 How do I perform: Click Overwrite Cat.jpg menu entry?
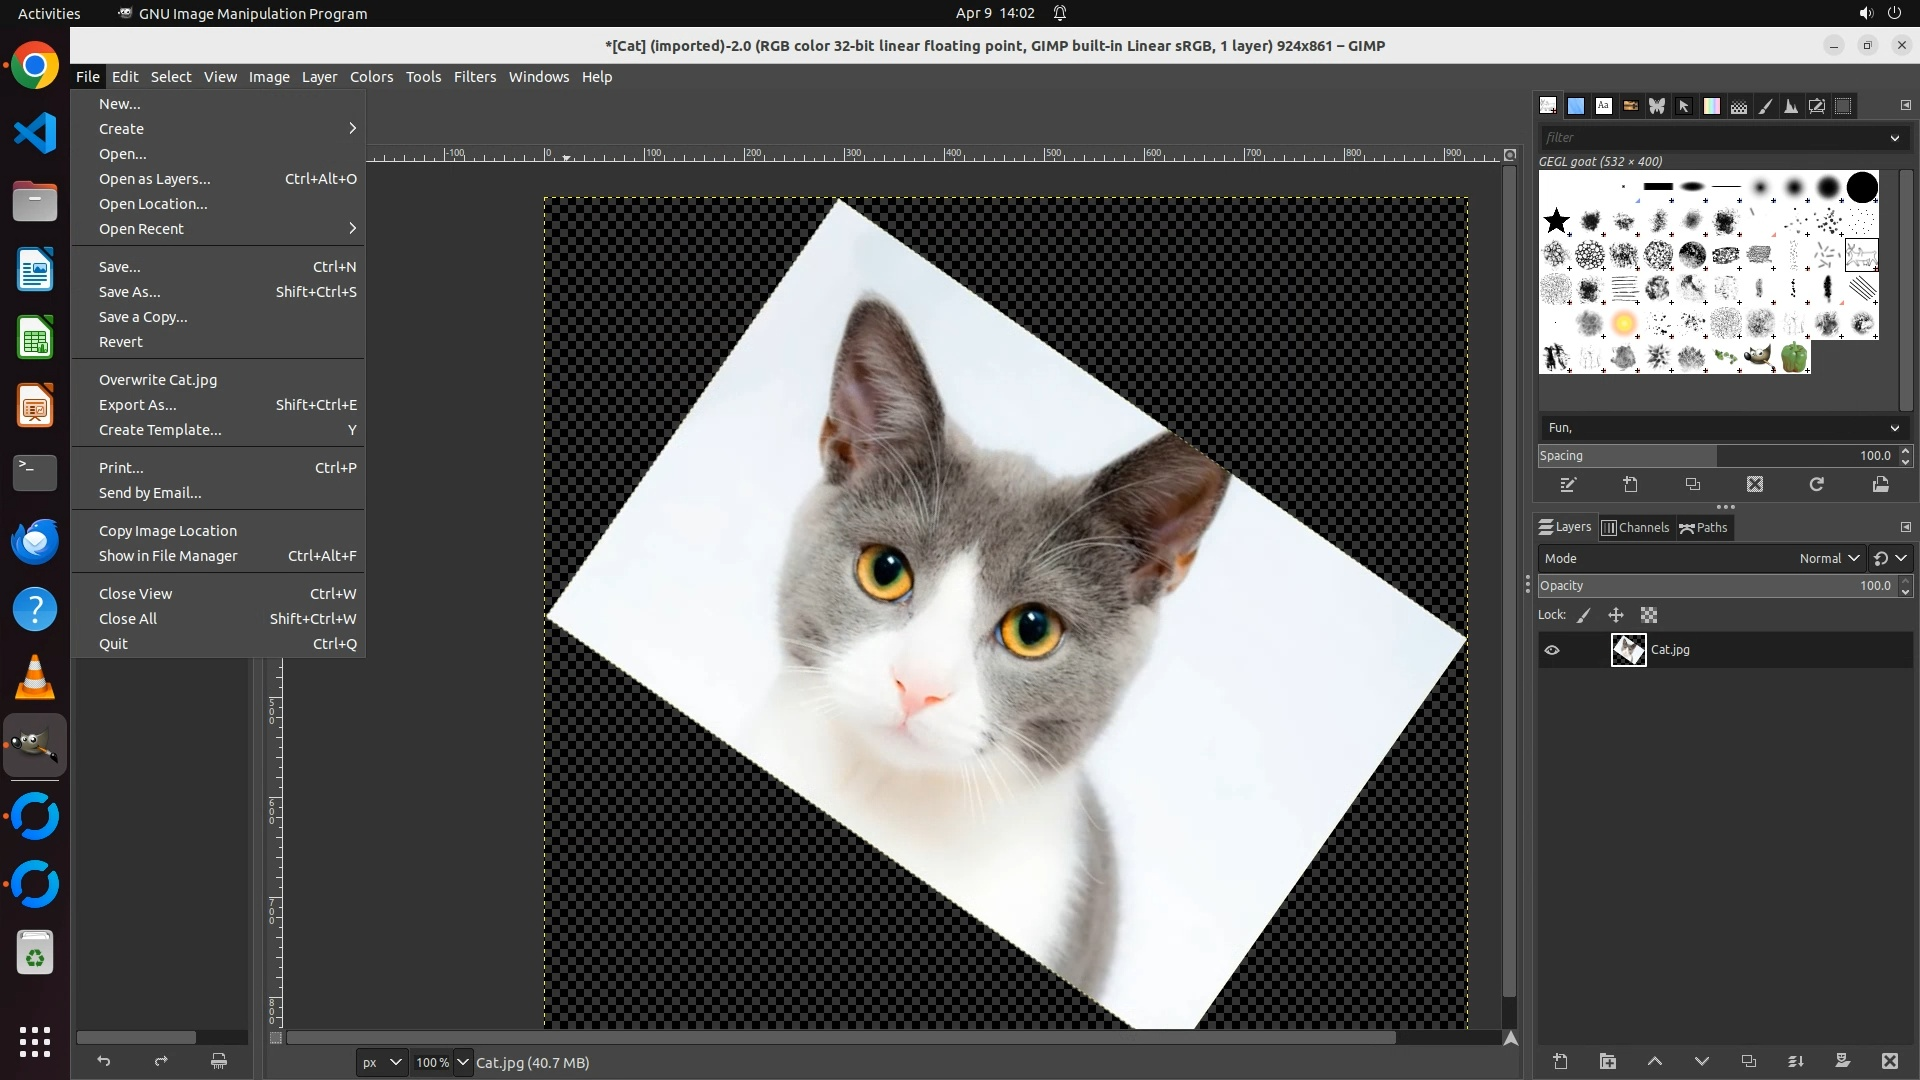158,380
